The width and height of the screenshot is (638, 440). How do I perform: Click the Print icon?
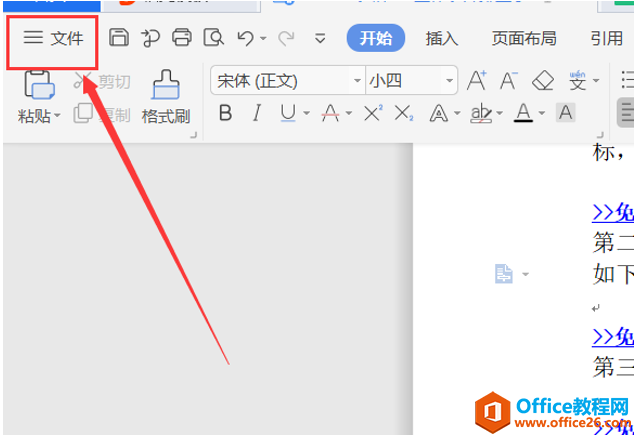181,38
